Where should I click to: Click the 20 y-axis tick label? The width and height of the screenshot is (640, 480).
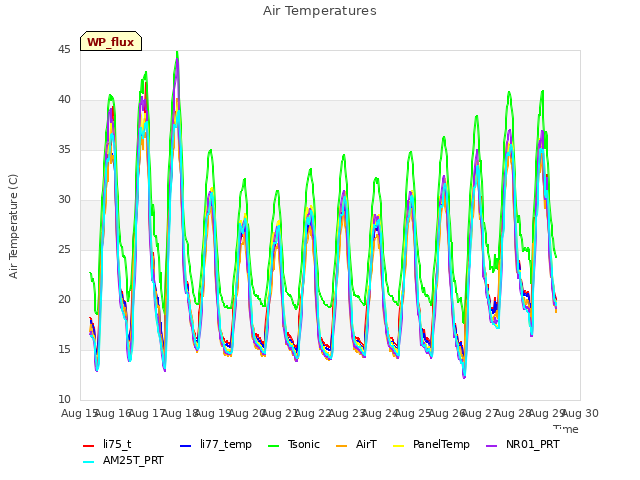64,300
